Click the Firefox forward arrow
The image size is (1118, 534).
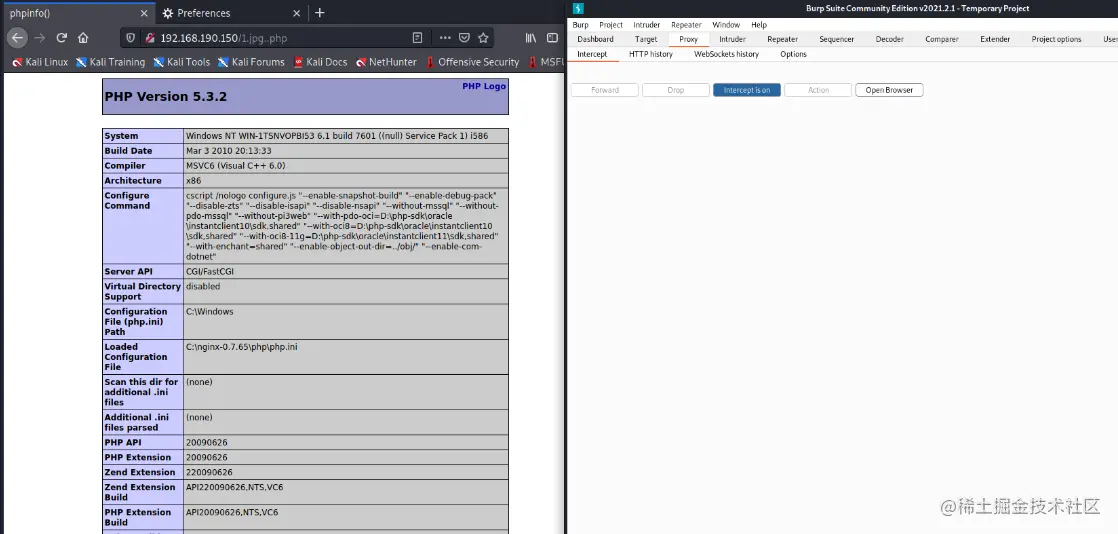40,38
